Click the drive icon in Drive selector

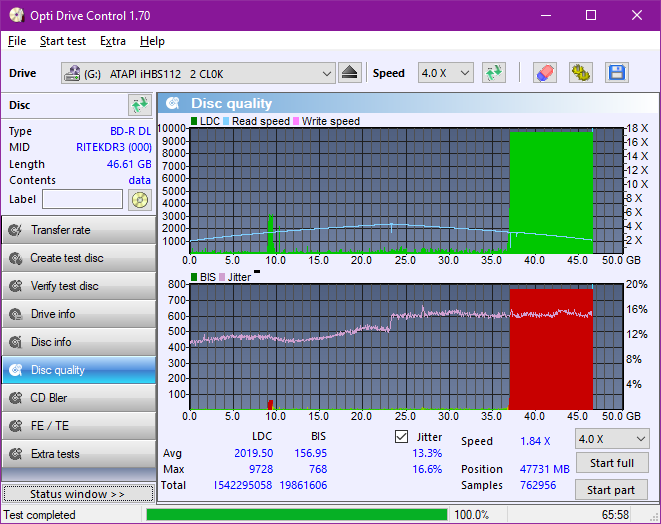(x=72, y=73)
